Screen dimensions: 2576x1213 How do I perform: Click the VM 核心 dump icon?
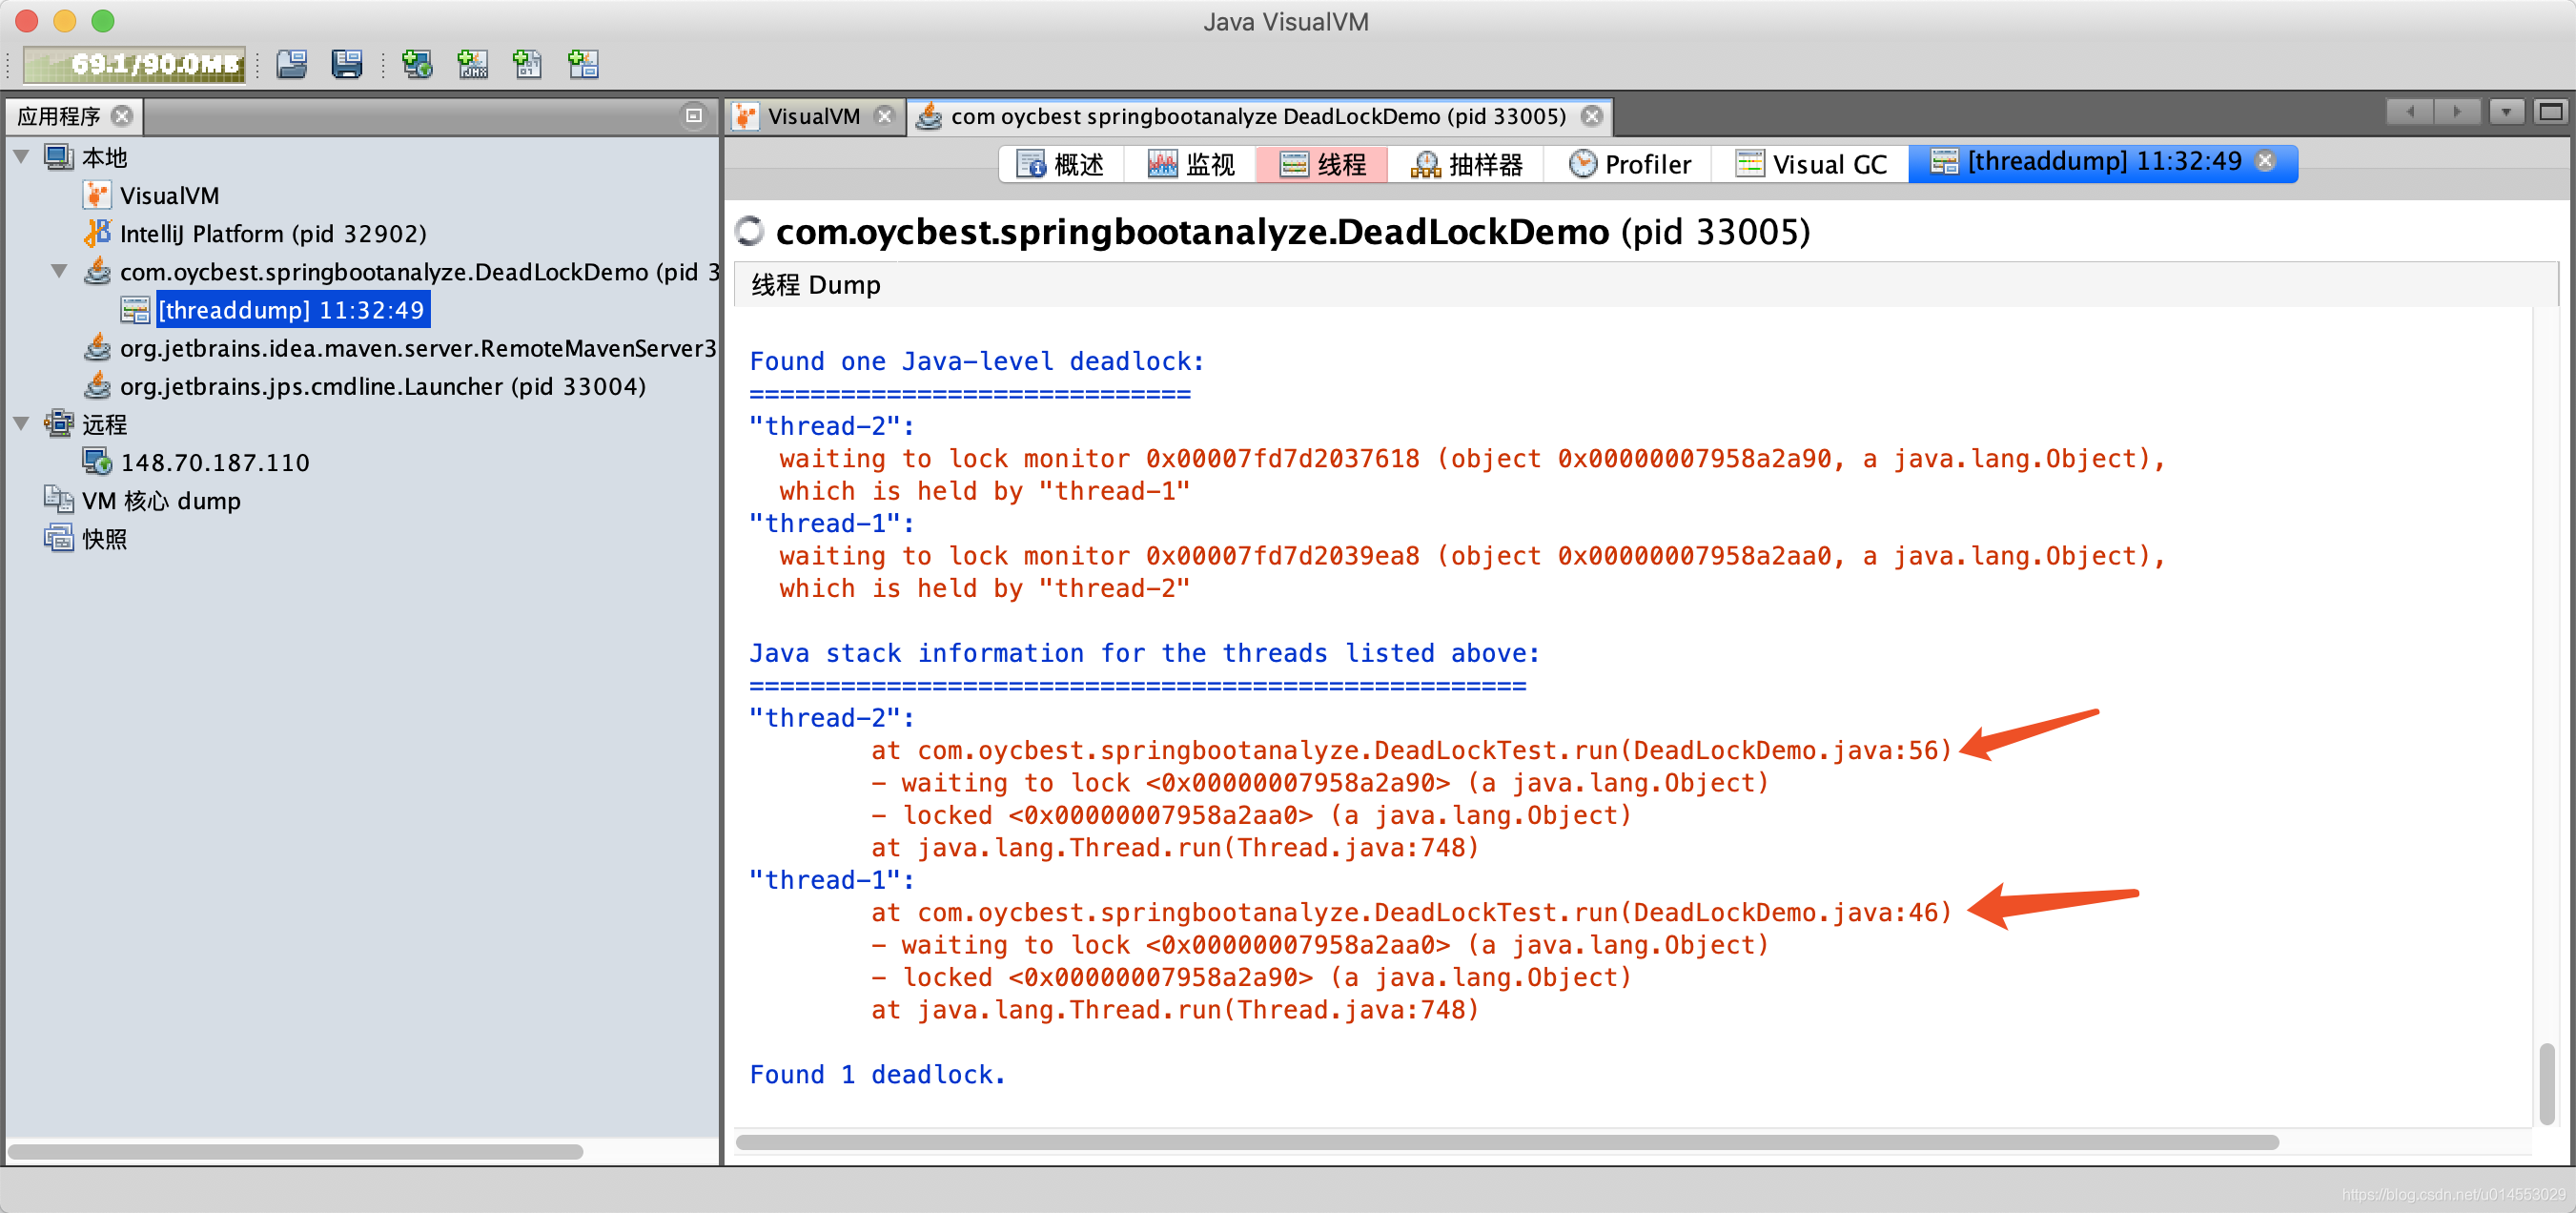pyautogui.click(x=59, y=500)
